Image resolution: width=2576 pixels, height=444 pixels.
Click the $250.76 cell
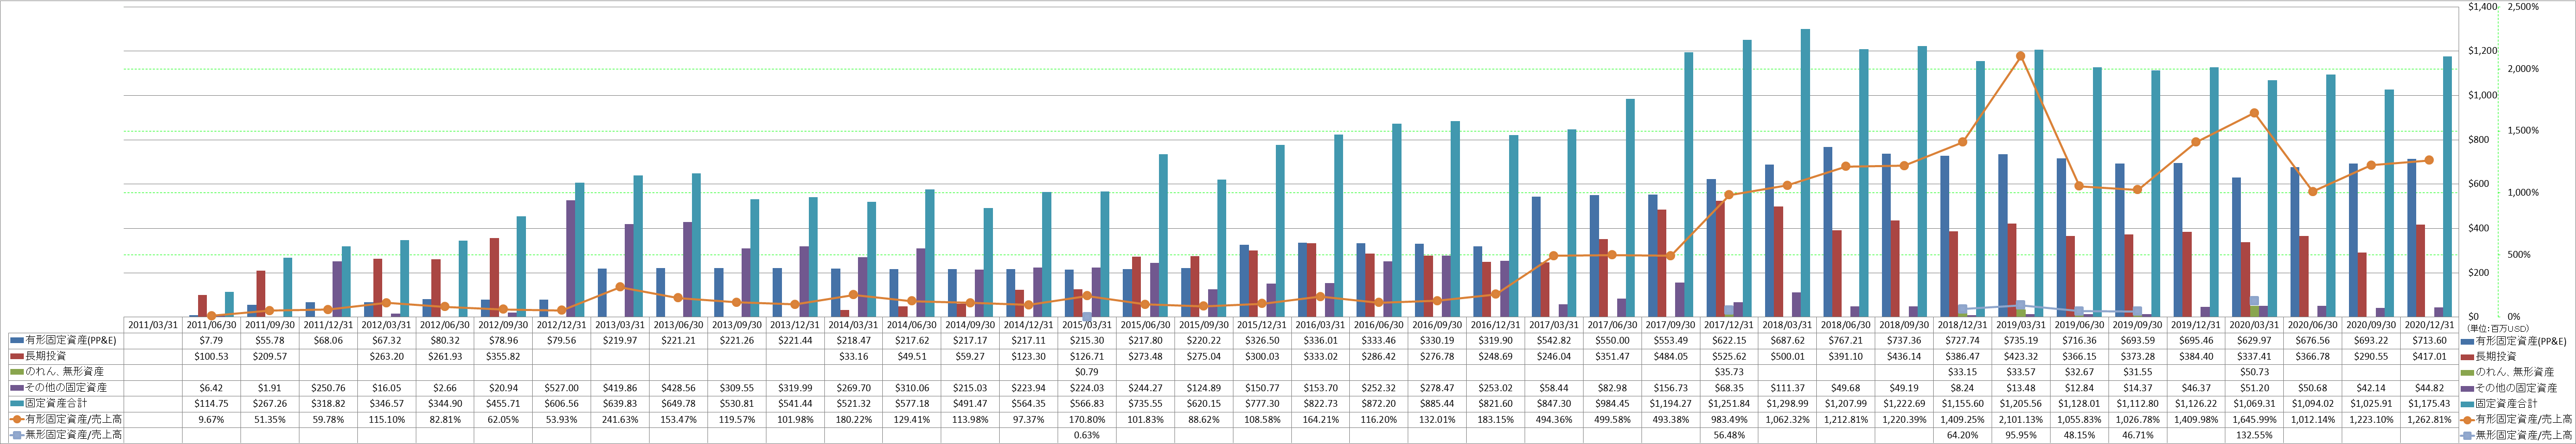[x=328, y=387]
